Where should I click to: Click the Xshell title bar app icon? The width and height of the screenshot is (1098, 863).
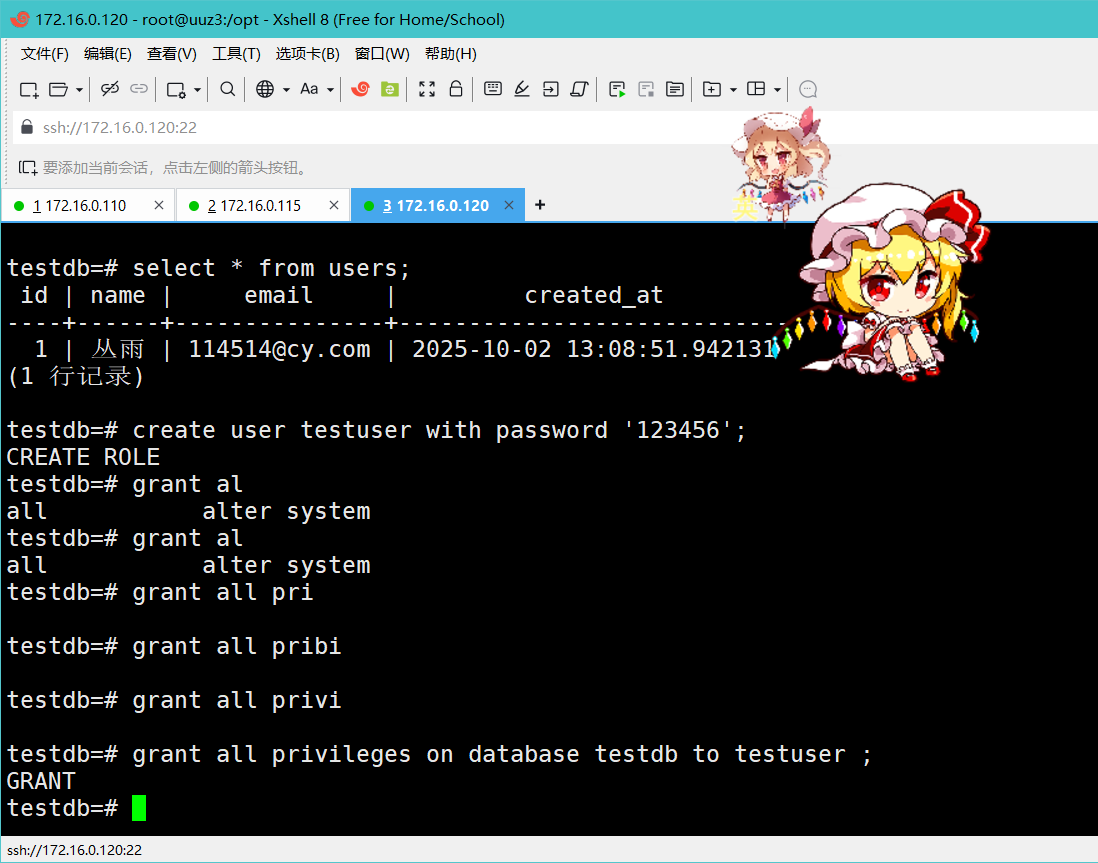[x=20, y=19]
